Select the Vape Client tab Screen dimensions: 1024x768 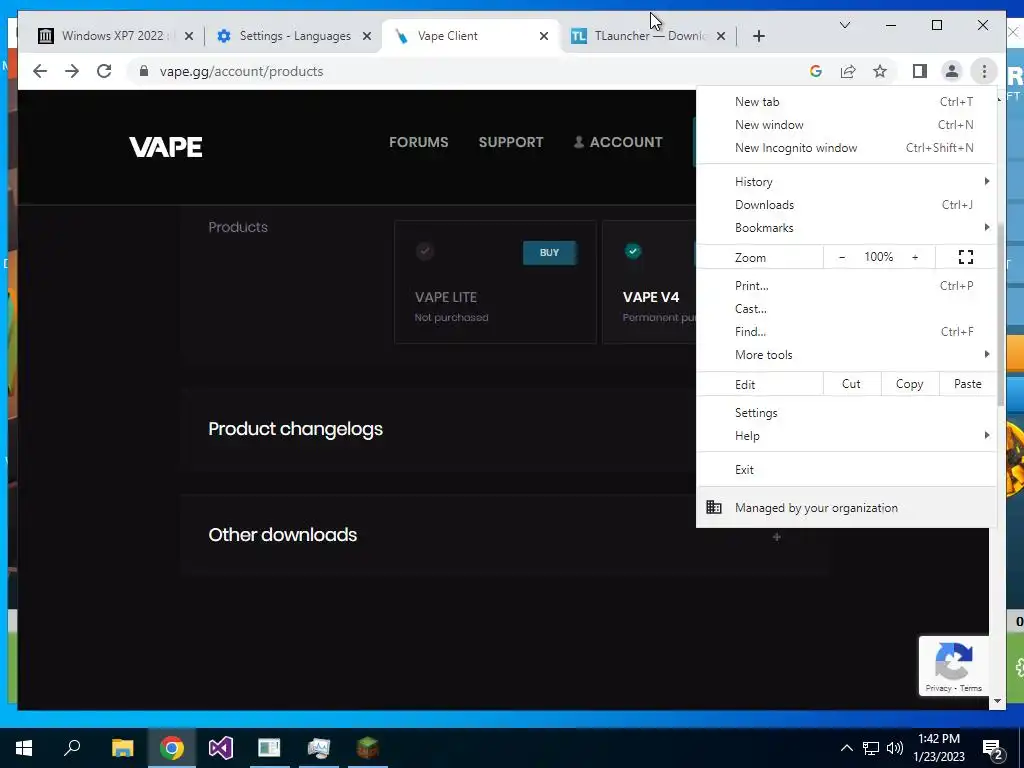(470, 36)
